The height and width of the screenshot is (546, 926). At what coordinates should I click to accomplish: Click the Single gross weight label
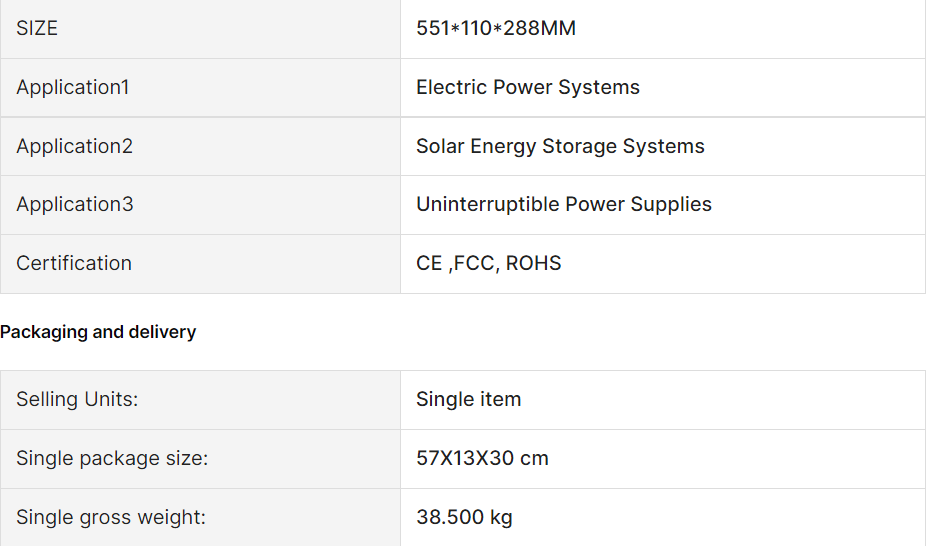pos(111,517)
